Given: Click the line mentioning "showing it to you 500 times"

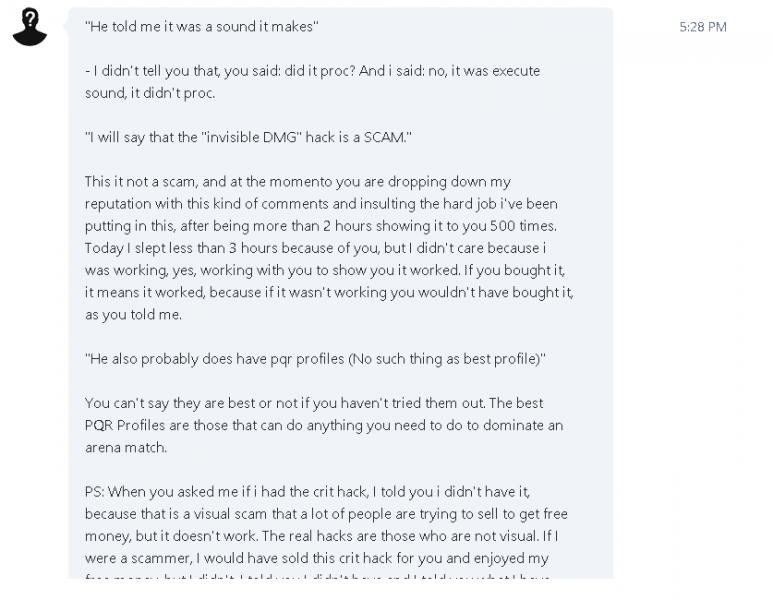Looking at the screenshot, I should pos(321,226).
